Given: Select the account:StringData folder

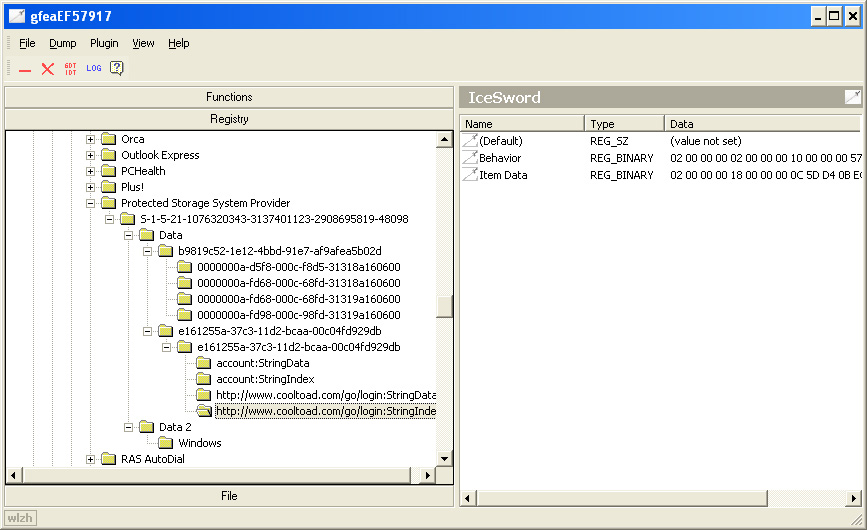Looking at the screenshot, I should tap(263, 363).
